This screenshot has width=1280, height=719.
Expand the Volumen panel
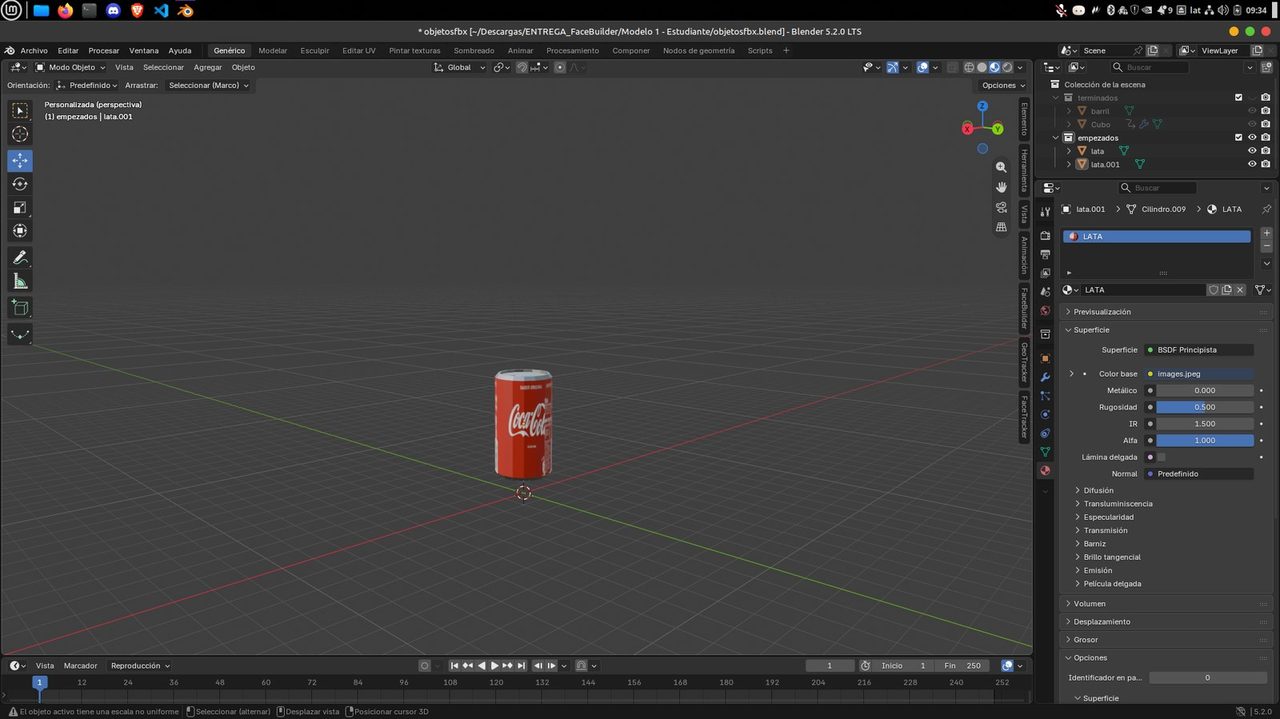pyautogui.click(x=1090, y=603)
